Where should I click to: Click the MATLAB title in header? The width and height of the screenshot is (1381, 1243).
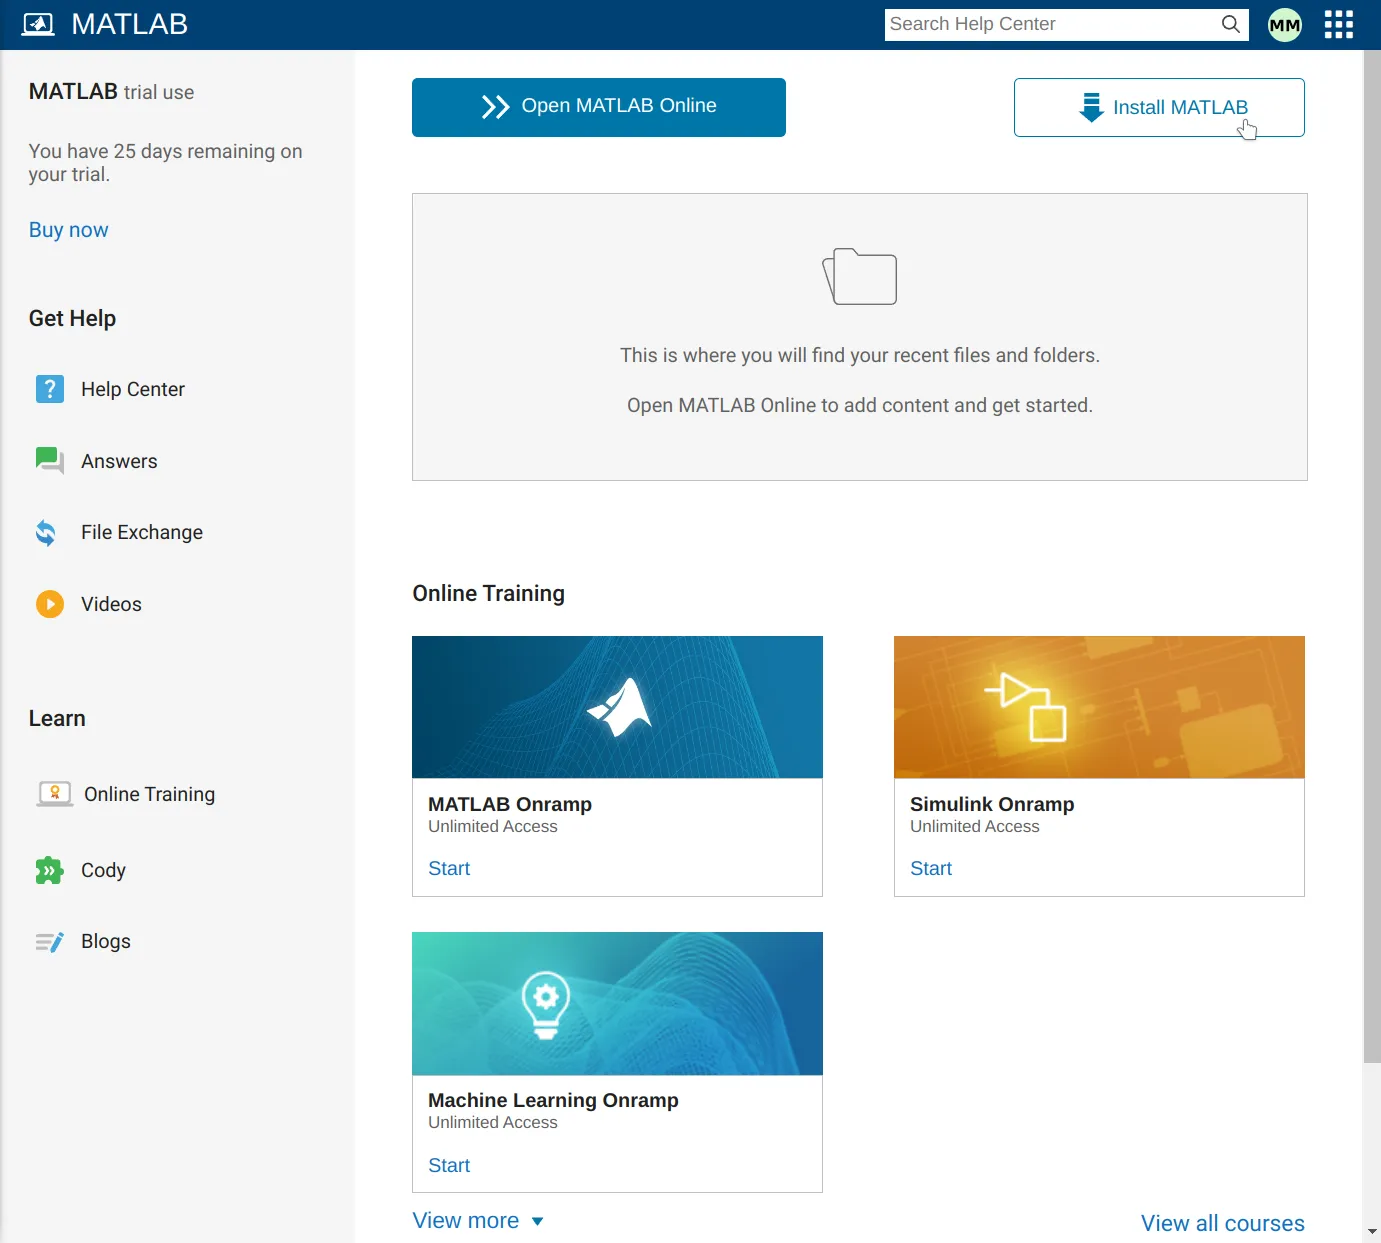pos(130,24)
